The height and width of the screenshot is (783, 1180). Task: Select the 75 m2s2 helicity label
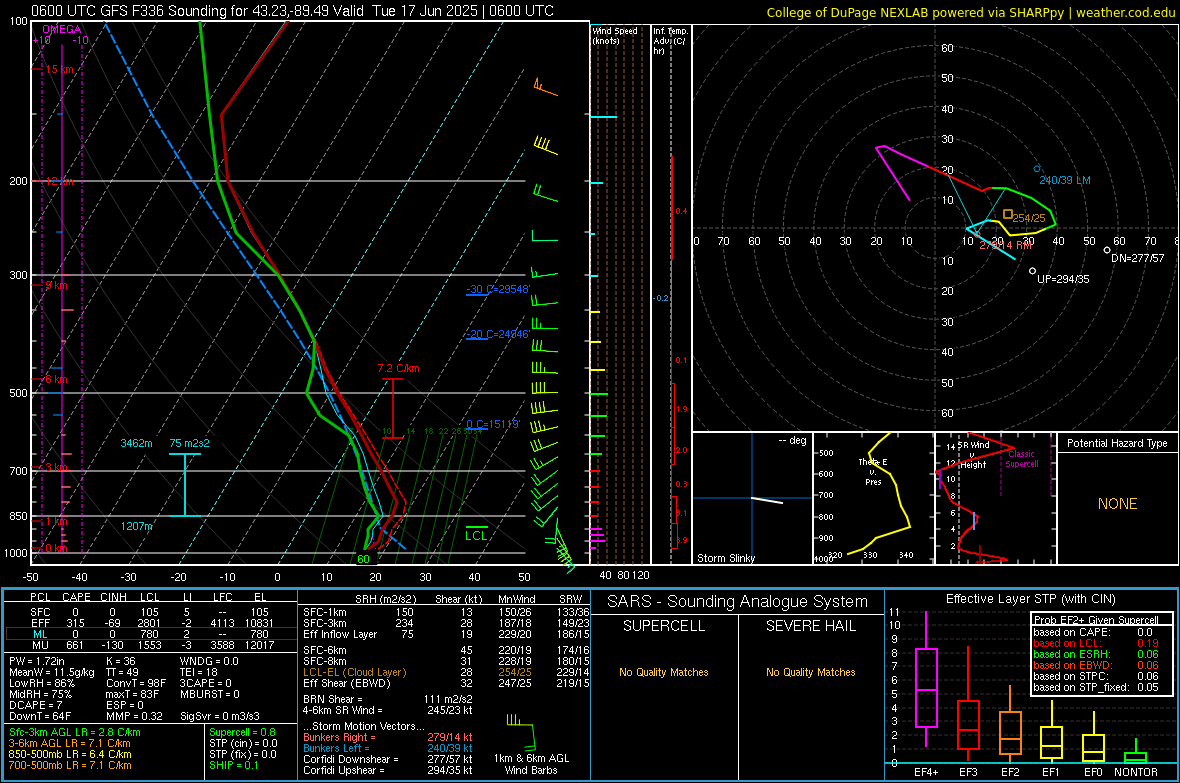189,443
